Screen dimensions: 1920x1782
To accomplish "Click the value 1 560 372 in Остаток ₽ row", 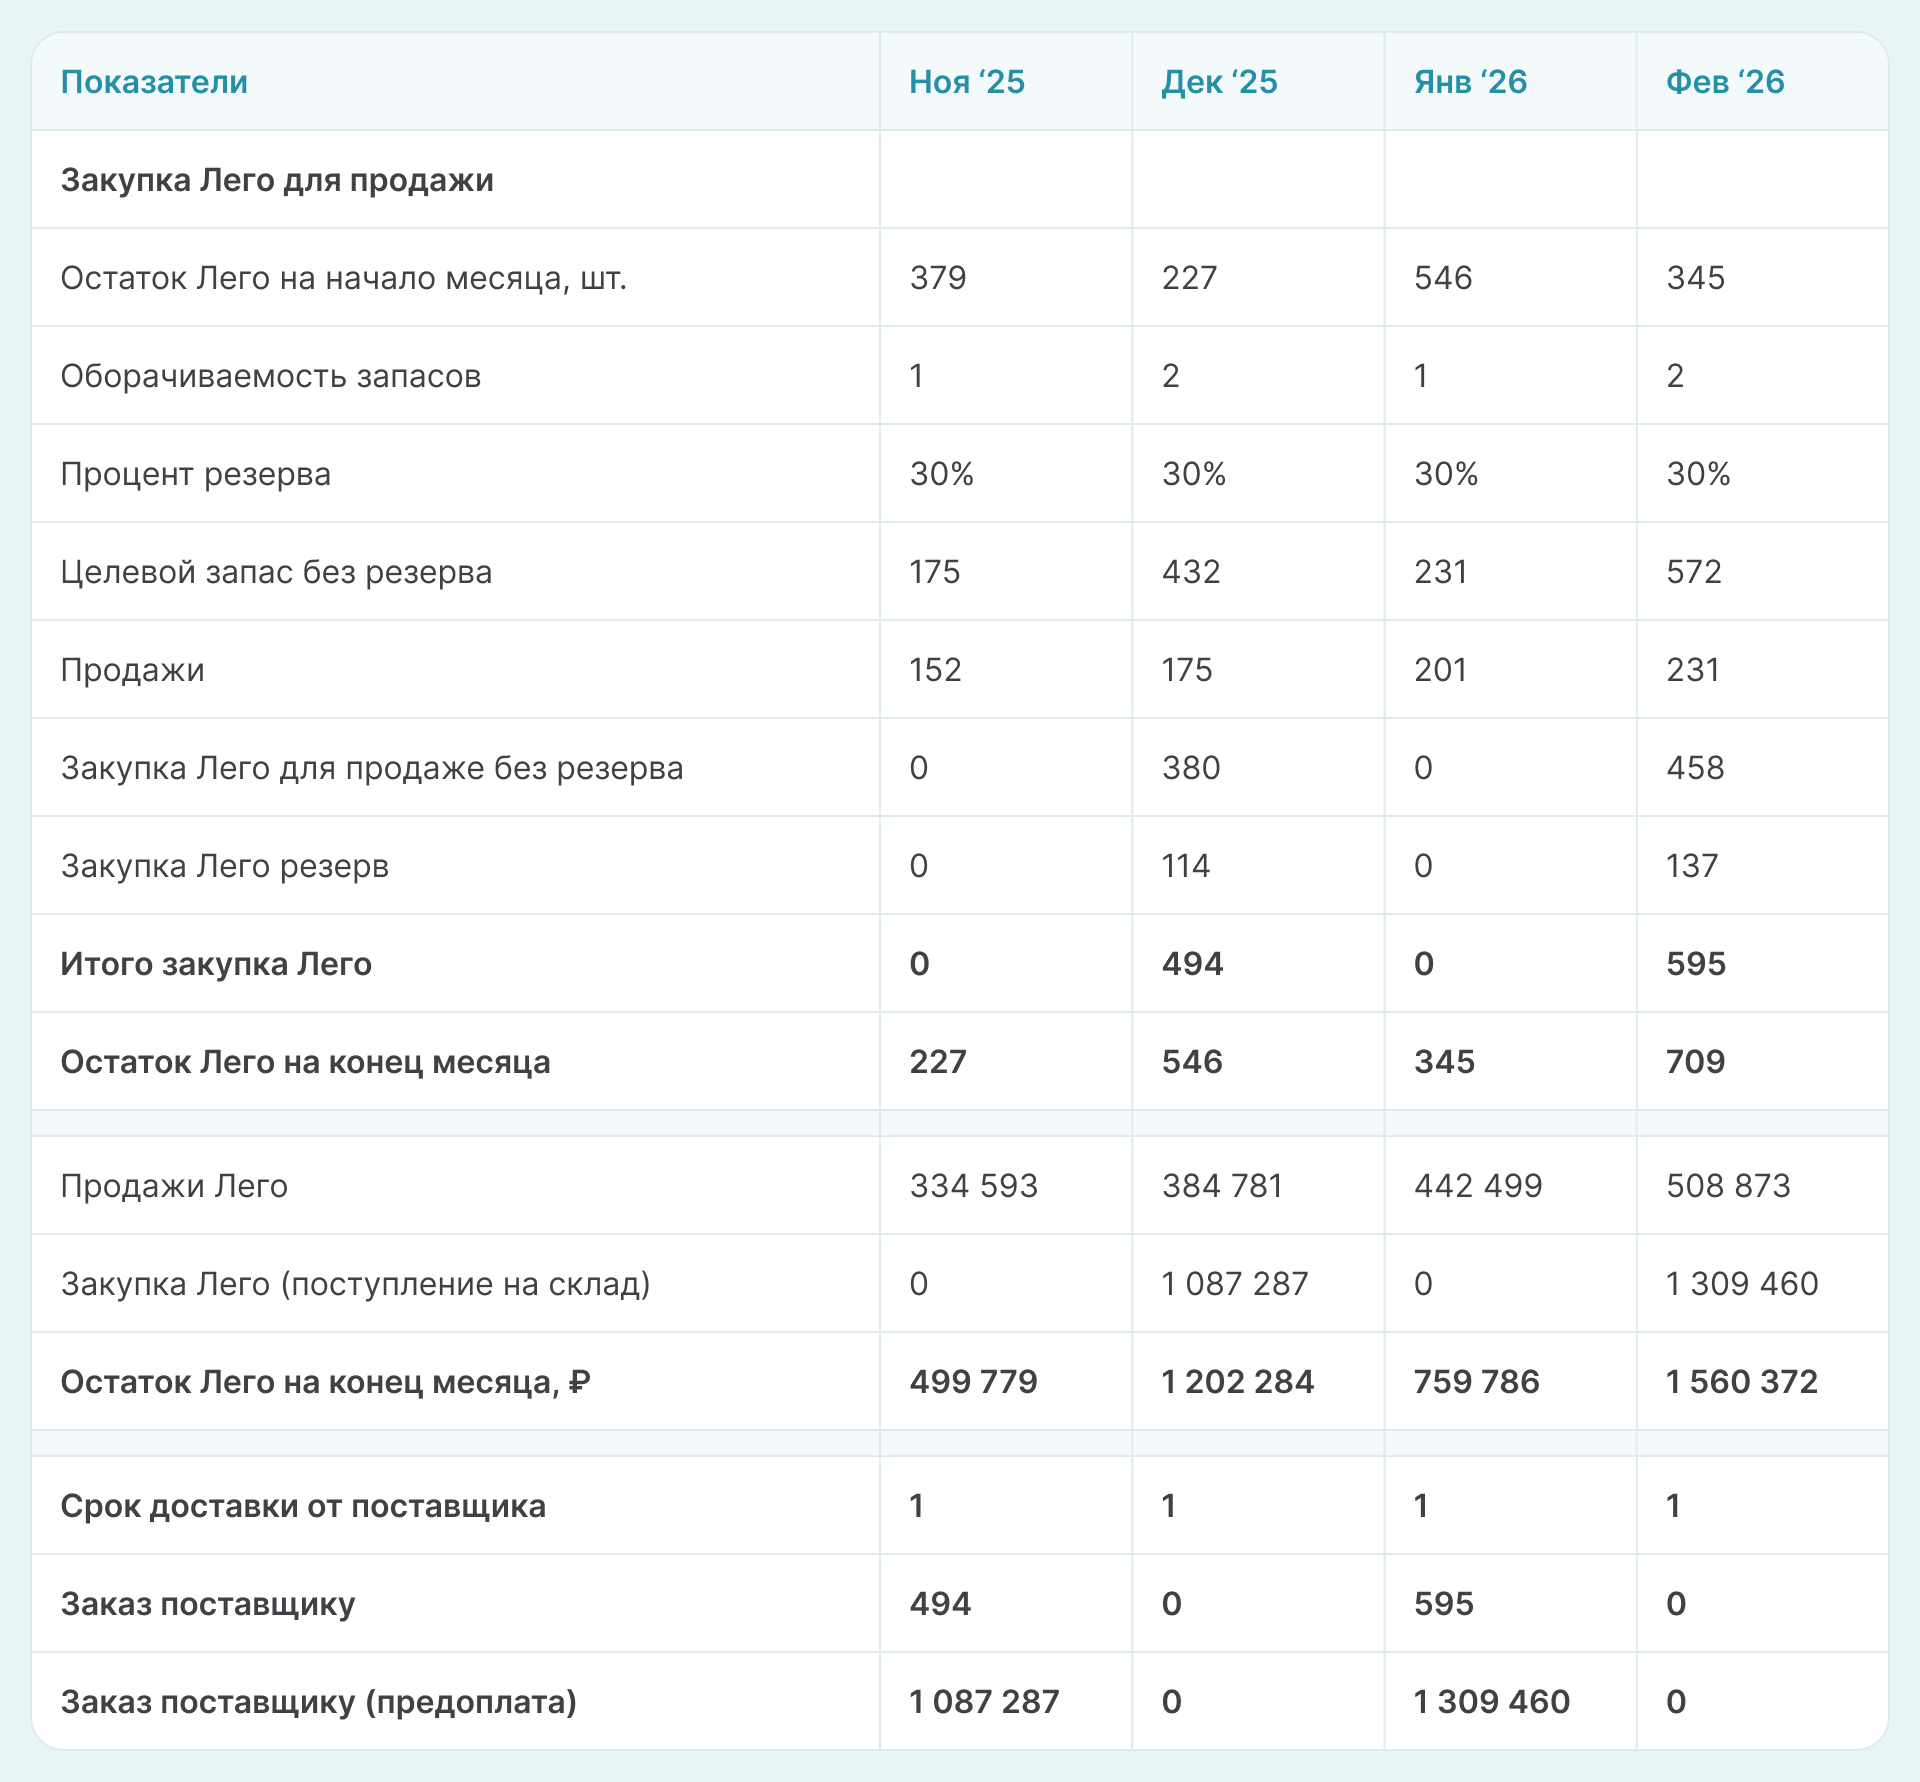I will click(1741, 1382).
